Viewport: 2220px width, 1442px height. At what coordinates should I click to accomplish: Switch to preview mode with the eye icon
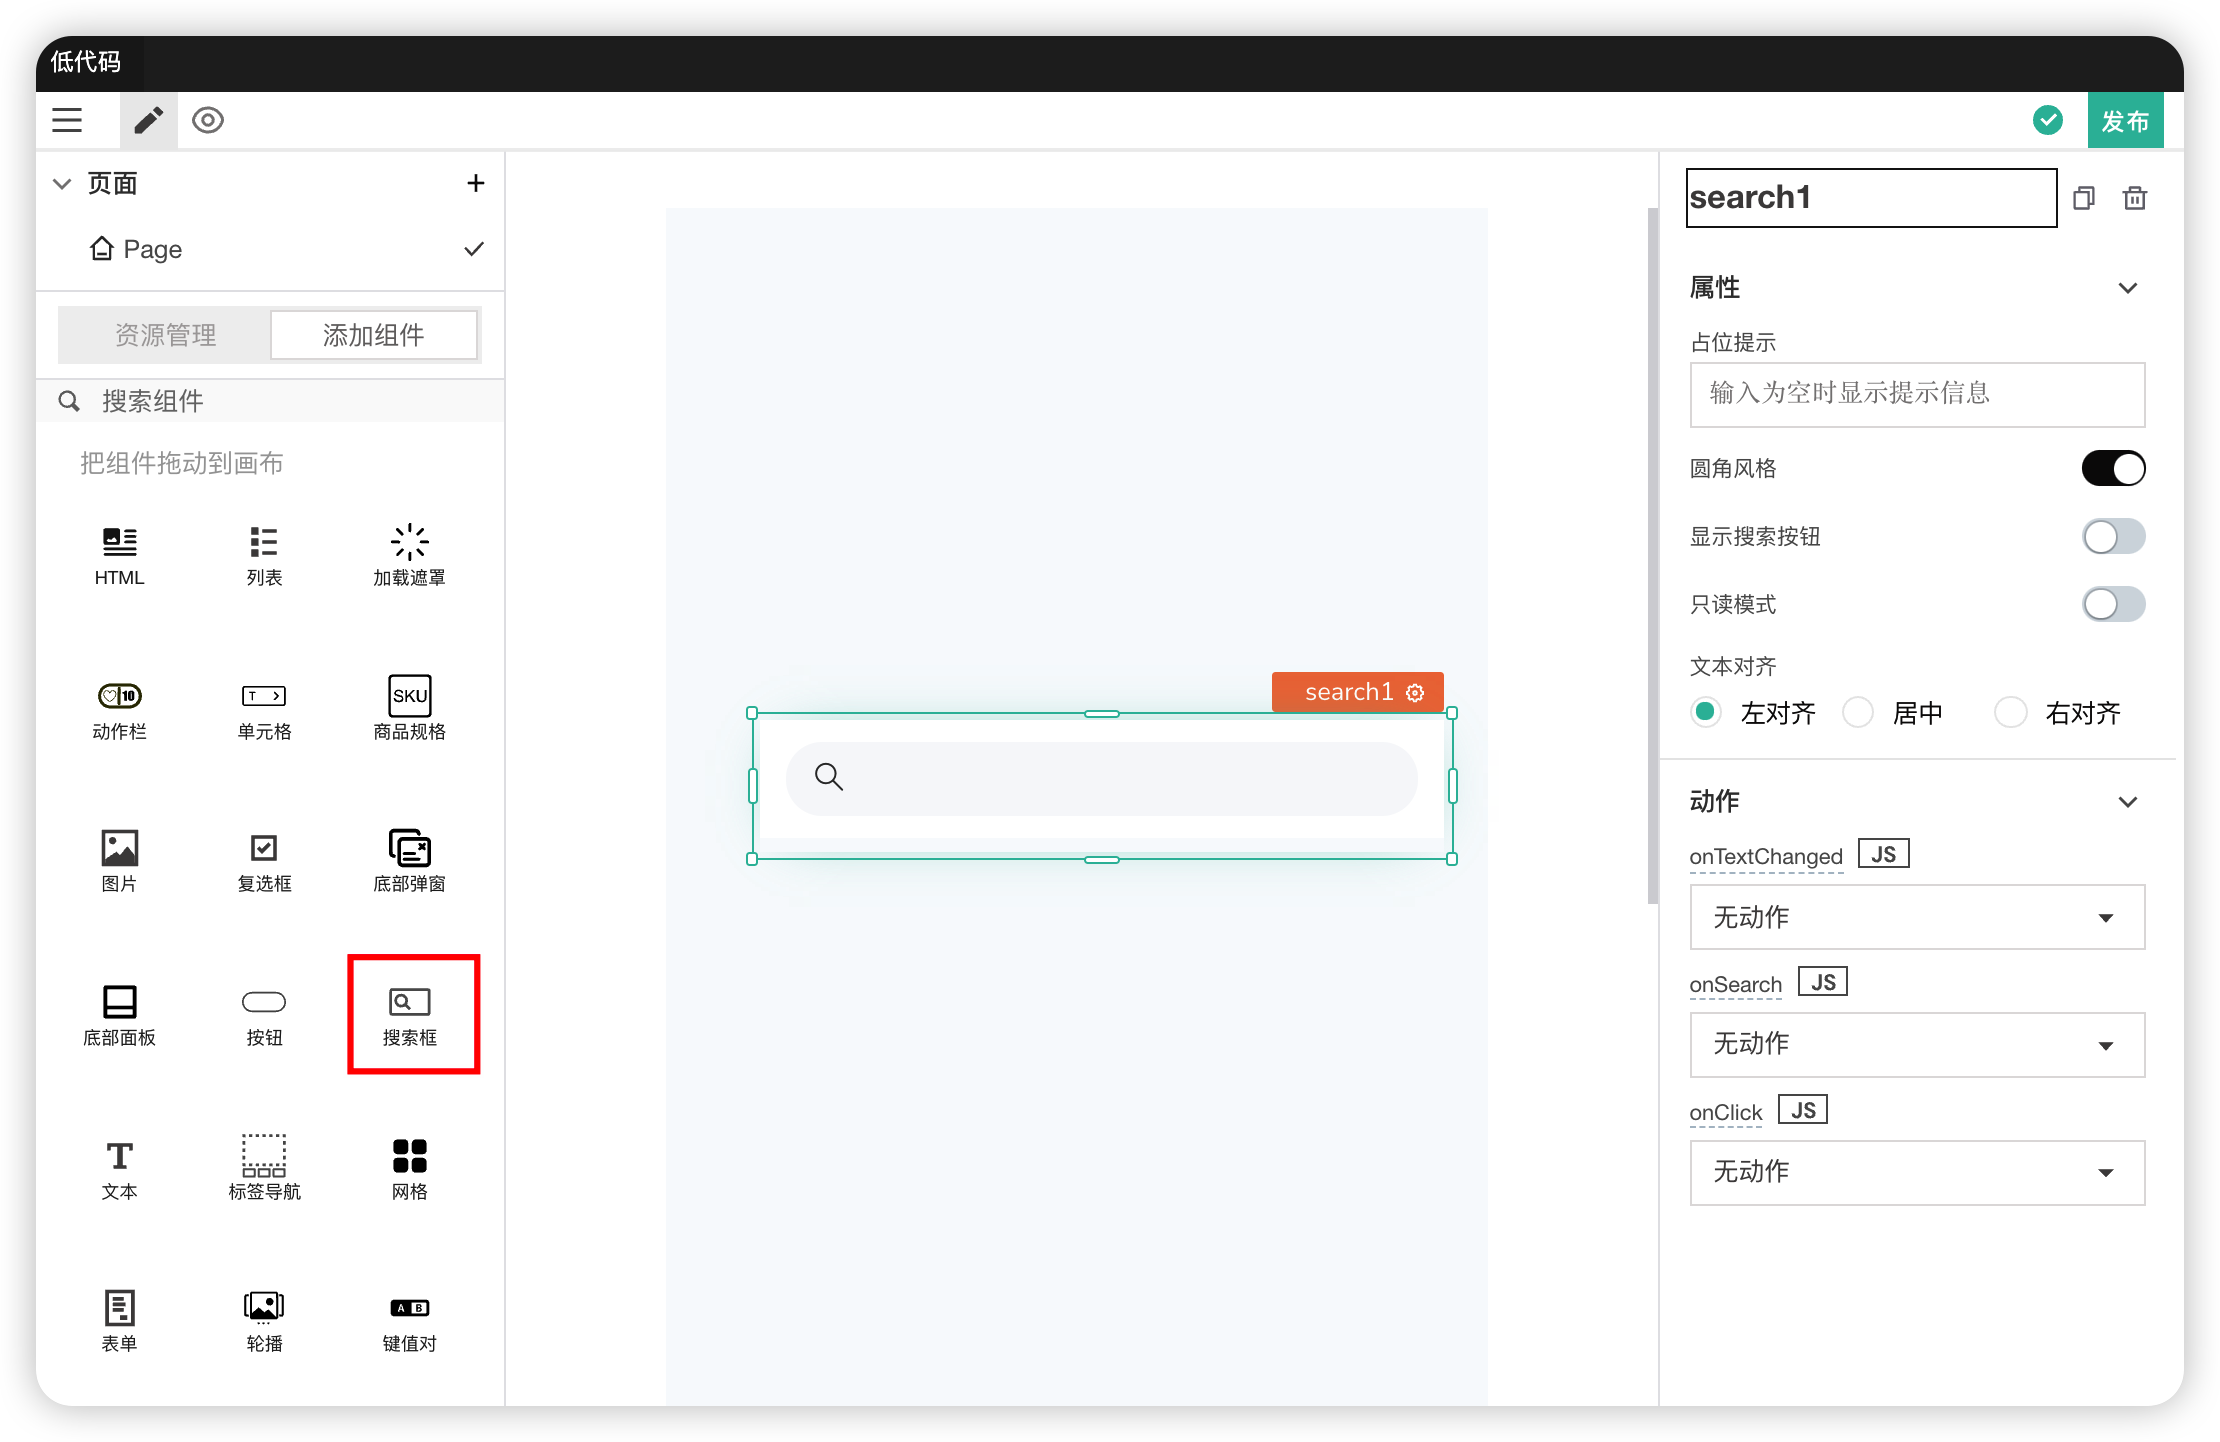pyautogui.click(x=208, y=121)
